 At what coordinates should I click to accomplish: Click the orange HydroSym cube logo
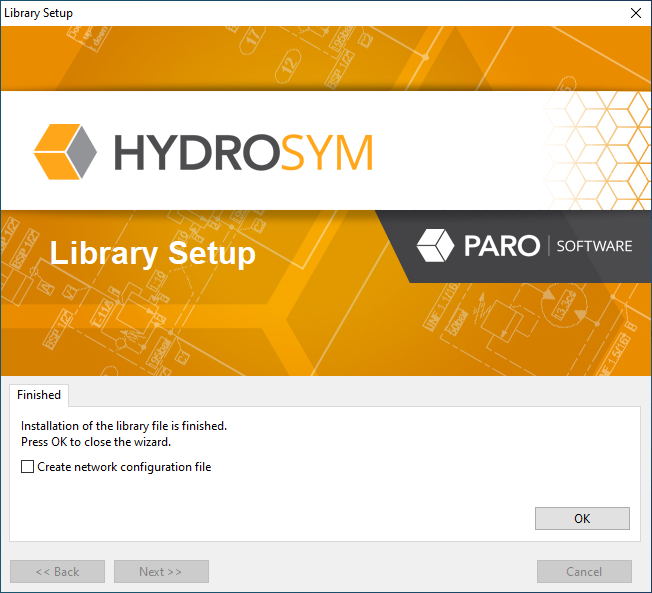point(65,152)
